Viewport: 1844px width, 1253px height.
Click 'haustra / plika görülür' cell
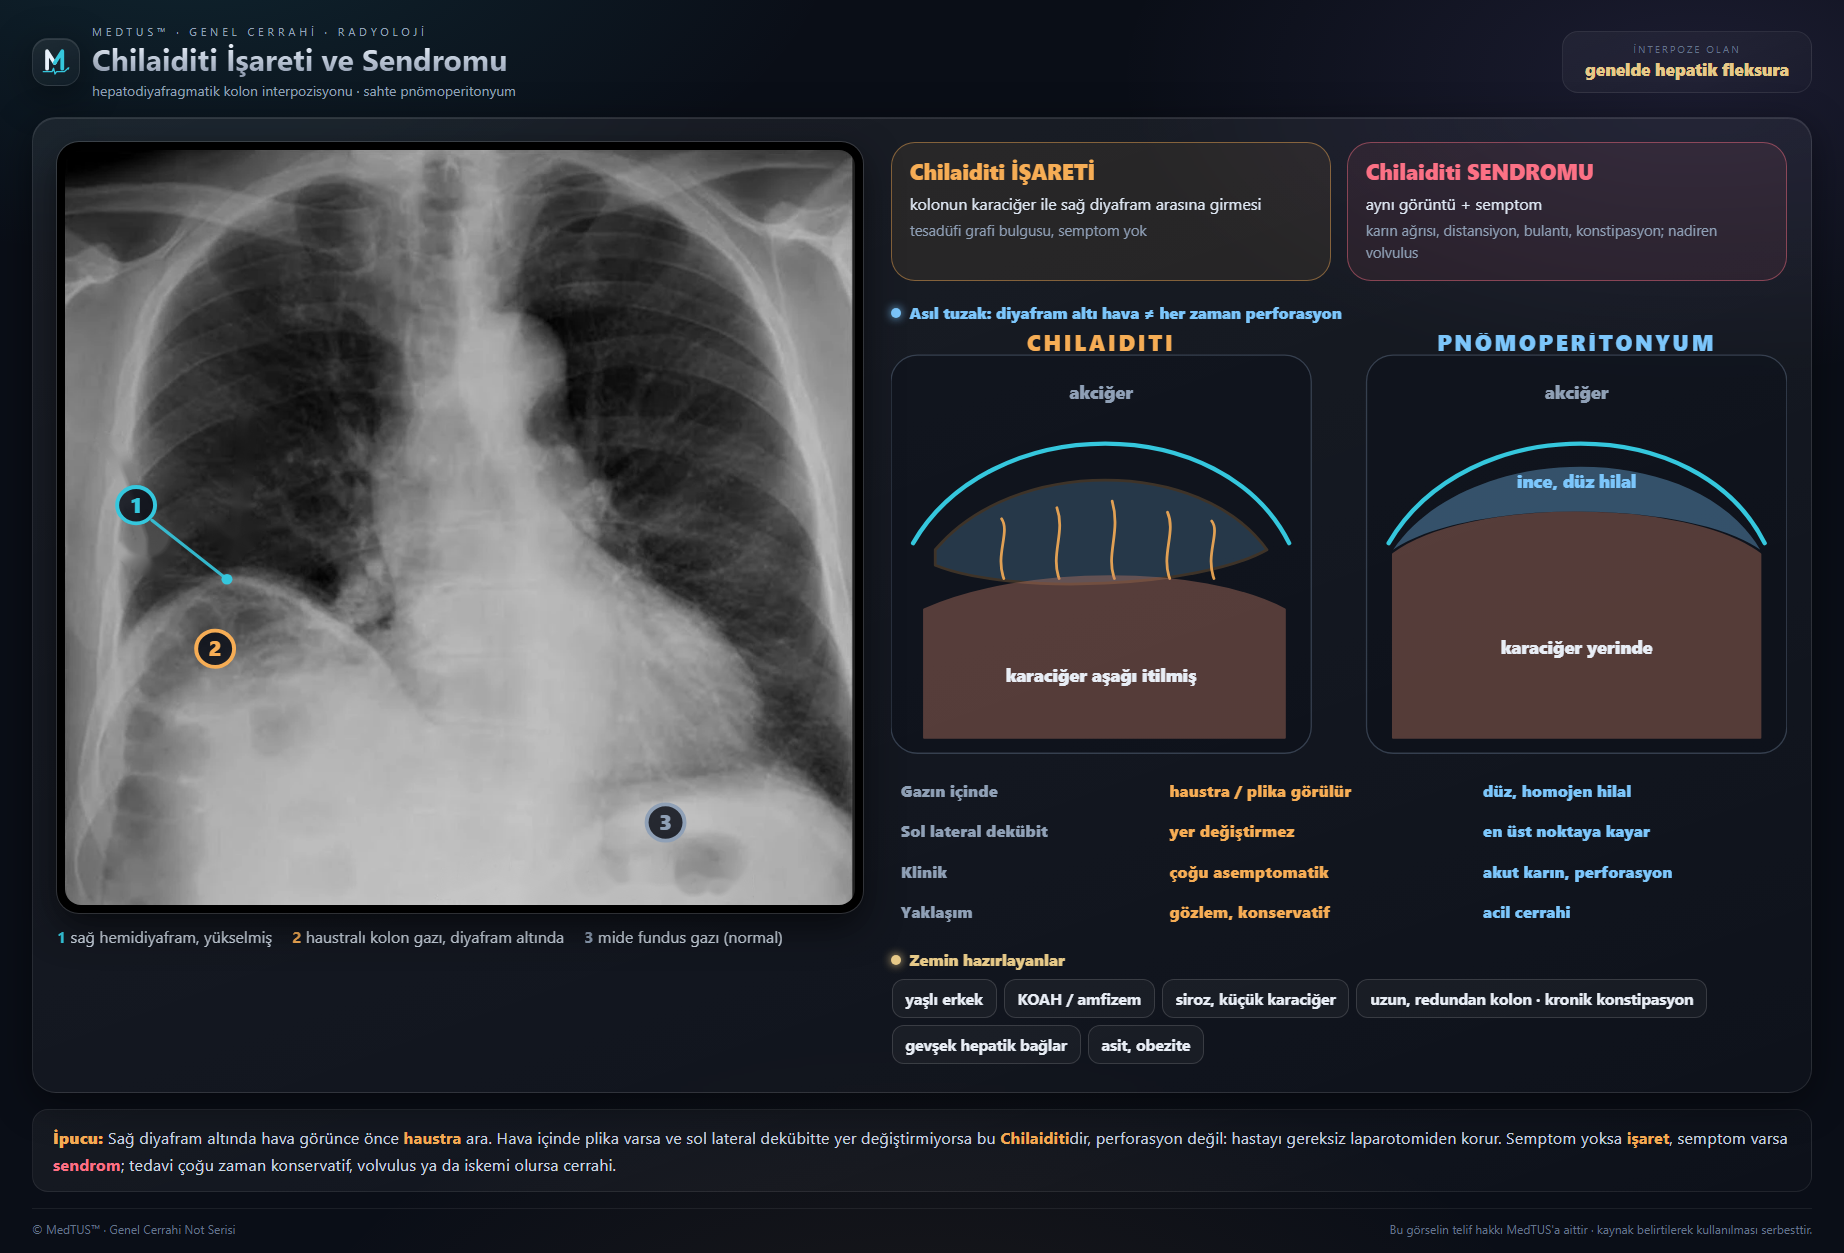click(1260, 791)
